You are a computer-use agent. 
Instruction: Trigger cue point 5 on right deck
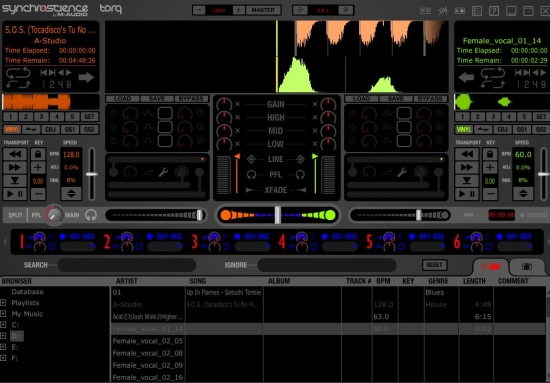tap(524, 116)
